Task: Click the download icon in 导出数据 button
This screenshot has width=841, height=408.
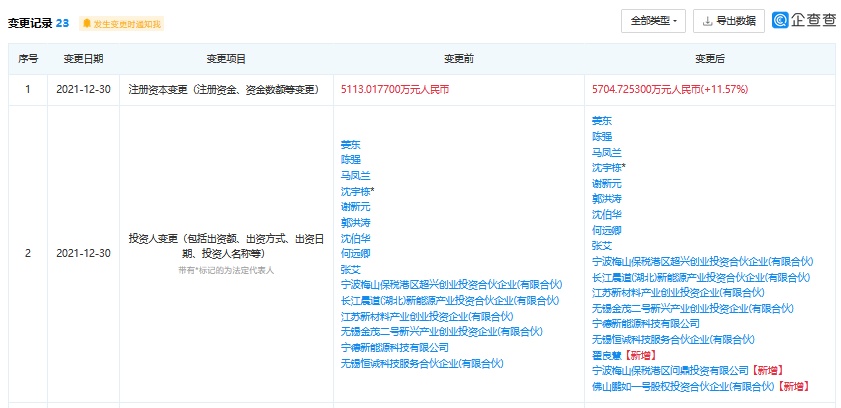Action: 707,21
